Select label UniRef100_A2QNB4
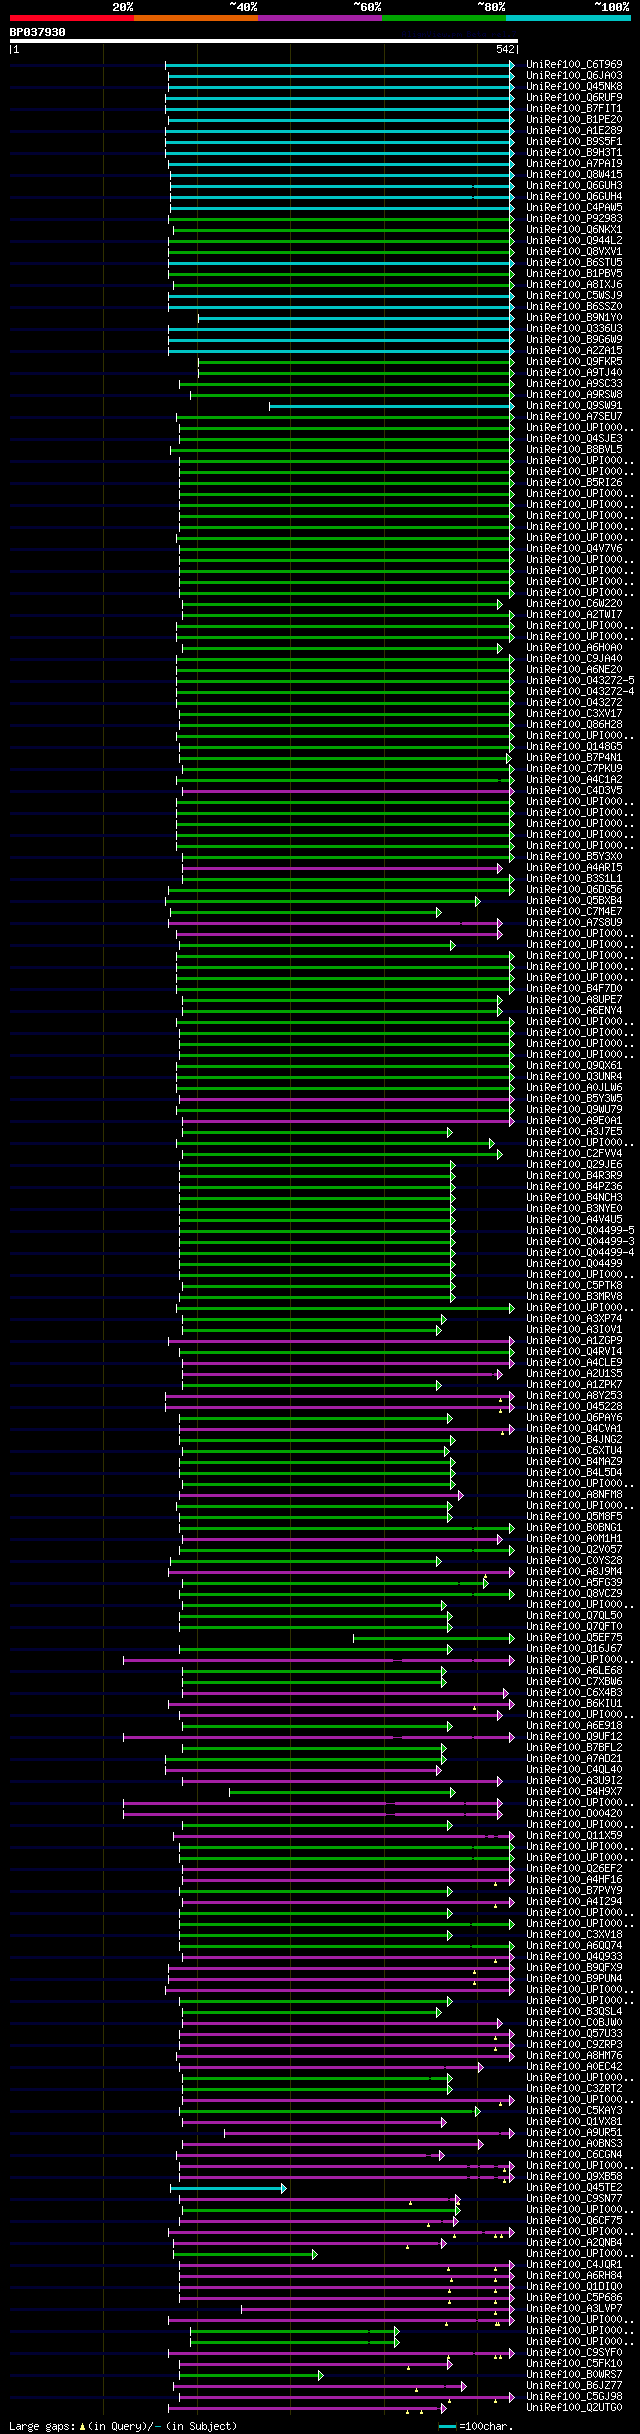The height and width of the screenshot is (2434, 640). pos(574,2243)
